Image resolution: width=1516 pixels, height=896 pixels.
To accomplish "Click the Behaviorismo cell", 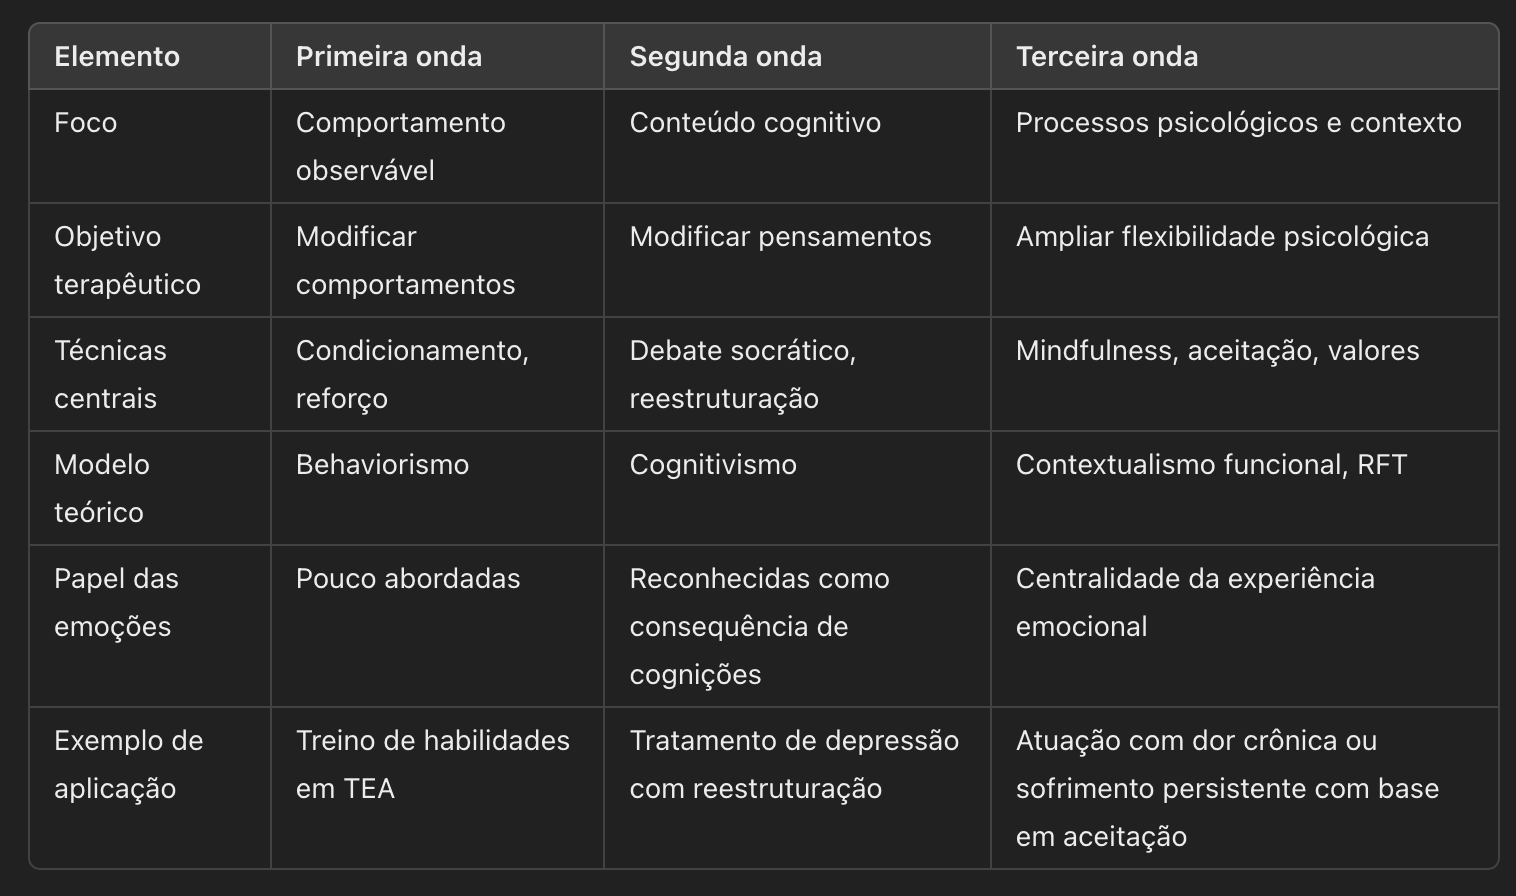I will point(437,488).
